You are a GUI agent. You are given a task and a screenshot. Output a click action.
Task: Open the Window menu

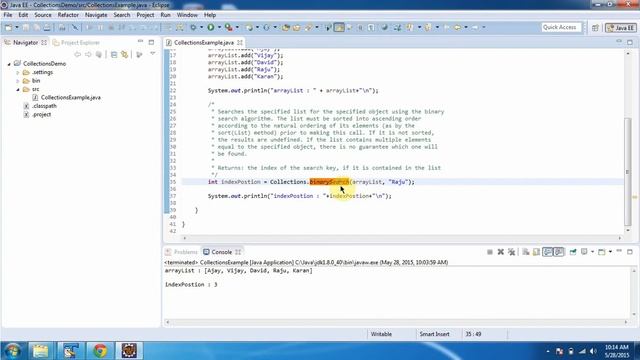coord(187,15)
